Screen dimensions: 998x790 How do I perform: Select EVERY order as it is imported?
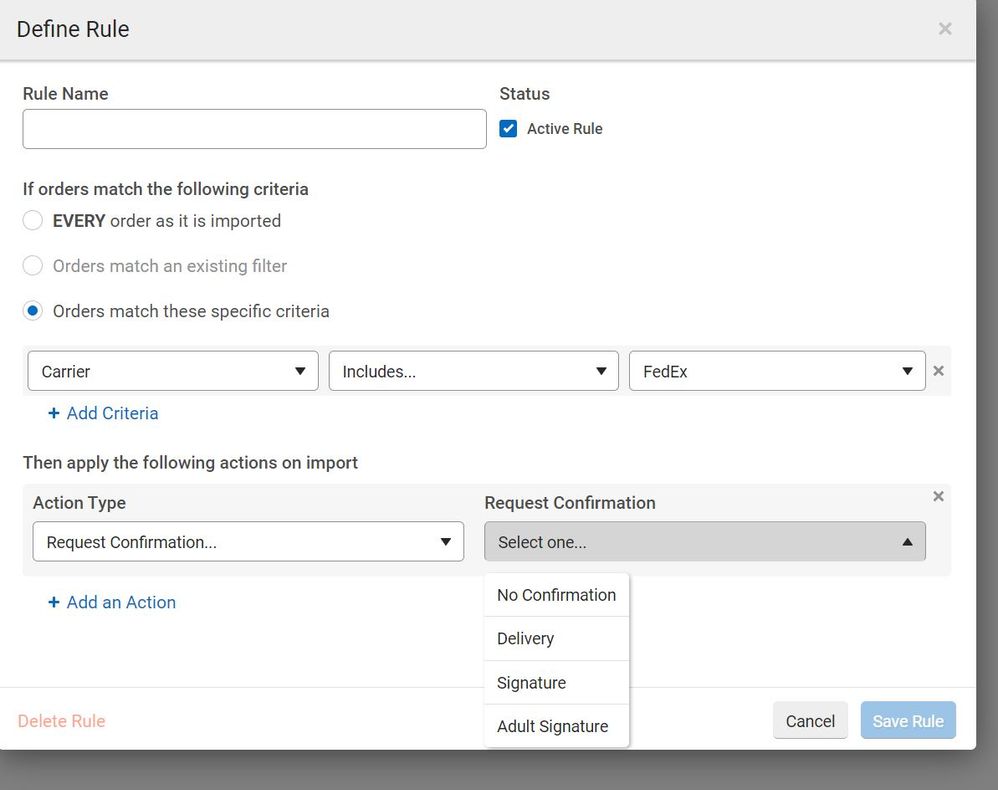pyautogui.click(x=33, y=221)
